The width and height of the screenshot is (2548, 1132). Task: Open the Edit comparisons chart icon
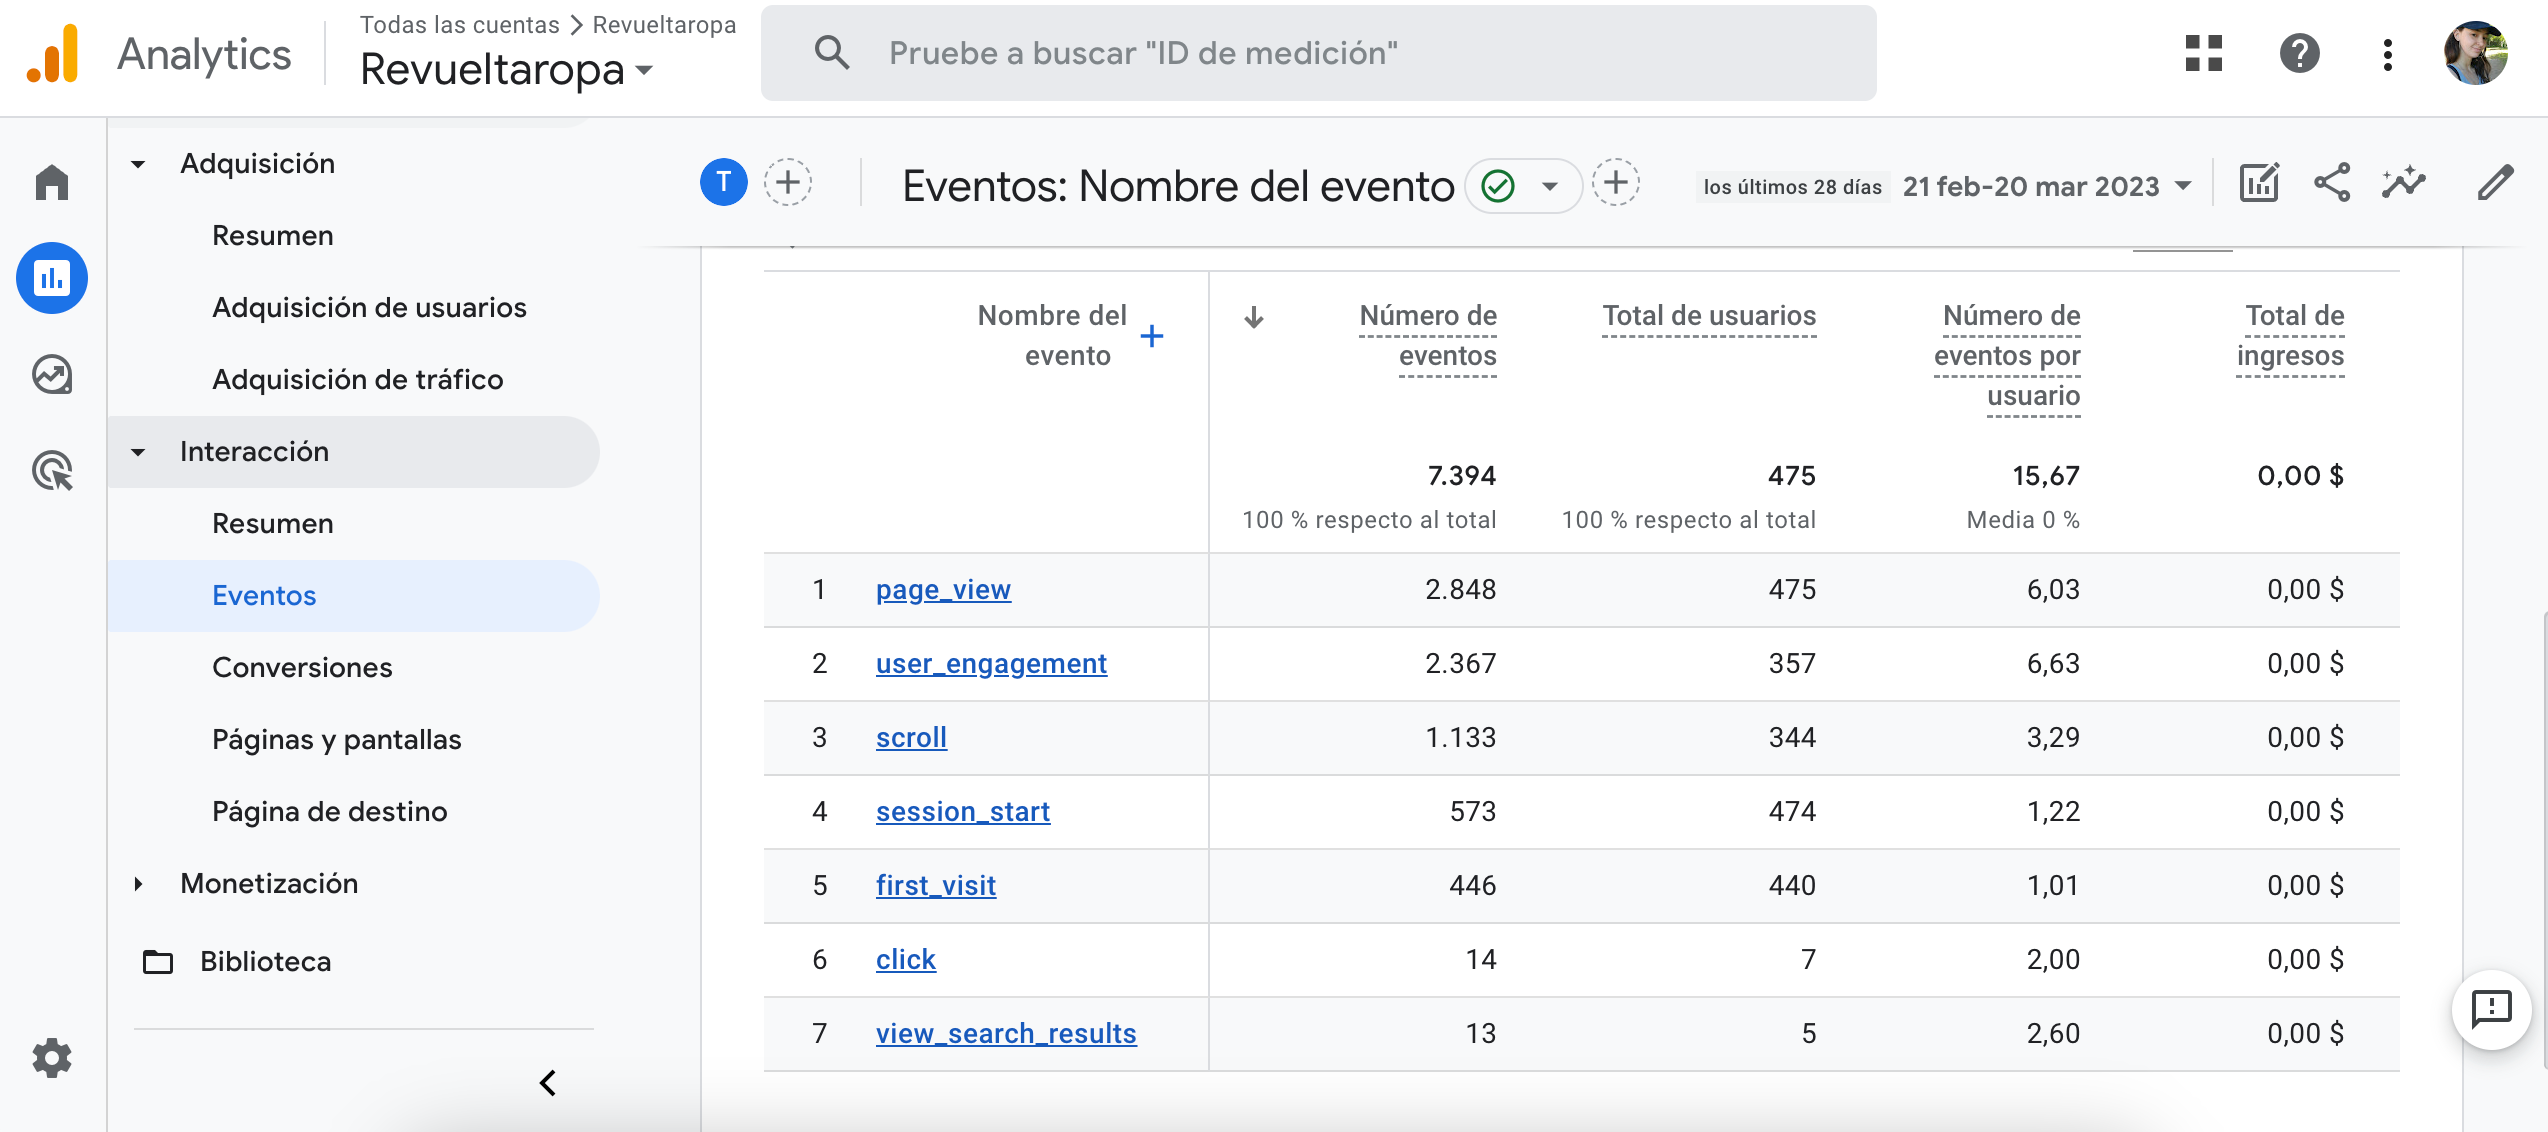(2259, 183)
